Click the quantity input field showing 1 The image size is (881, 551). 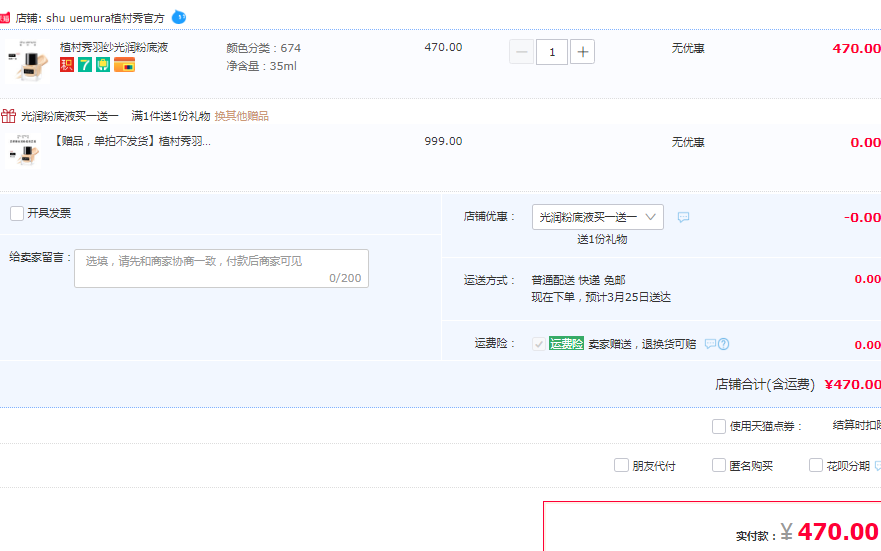pyautogui.click(x=552, y=52)
